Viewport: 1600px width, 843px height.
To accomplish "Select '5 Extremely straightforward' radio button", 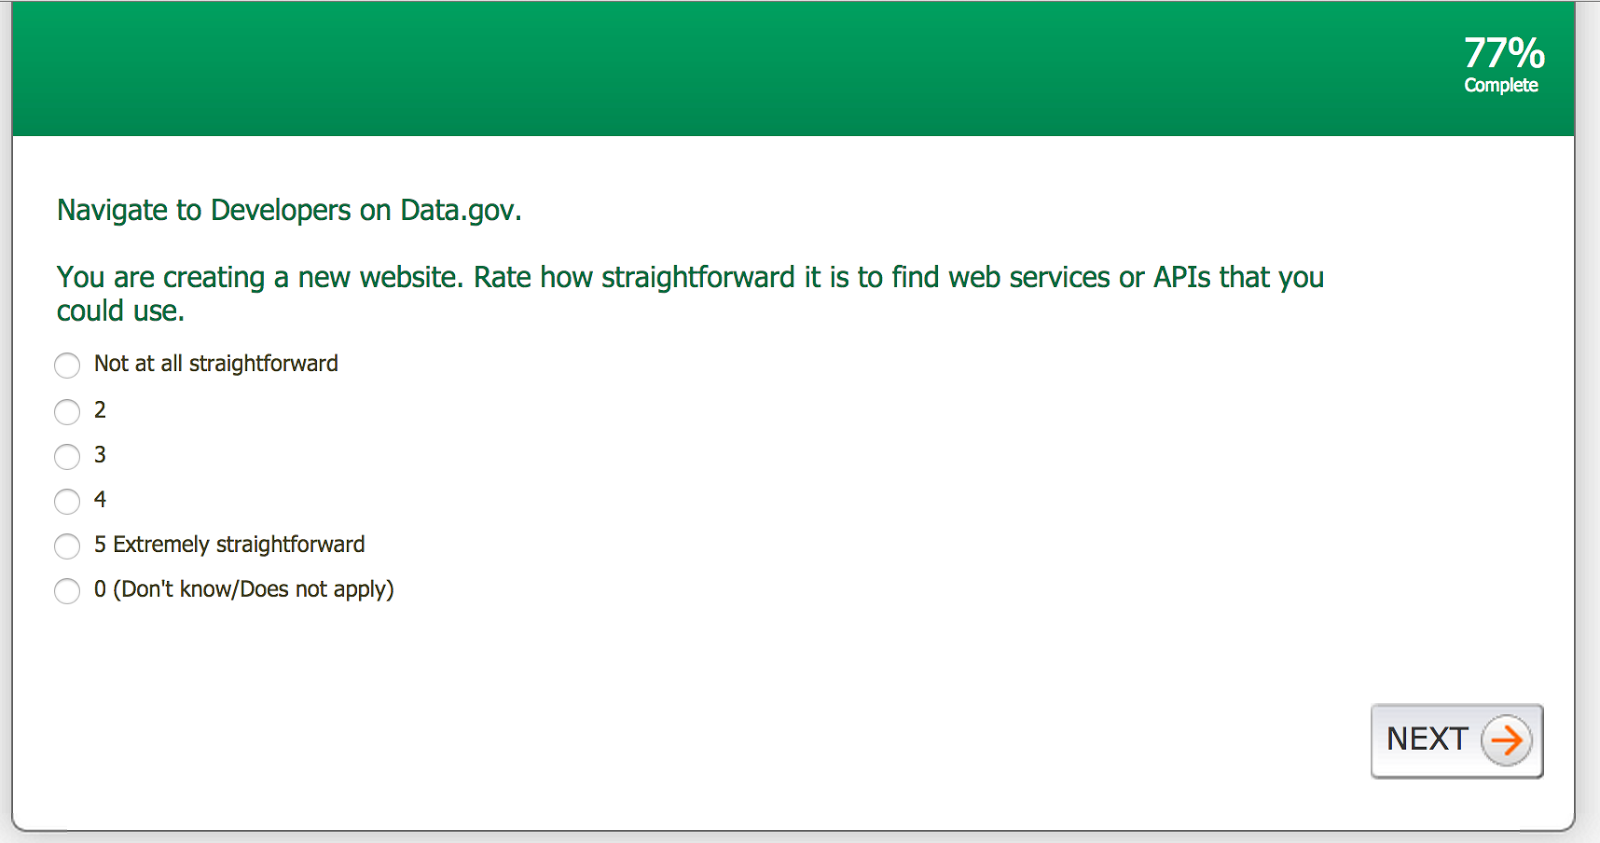I will pyautogui.click(x=67, y=546).
